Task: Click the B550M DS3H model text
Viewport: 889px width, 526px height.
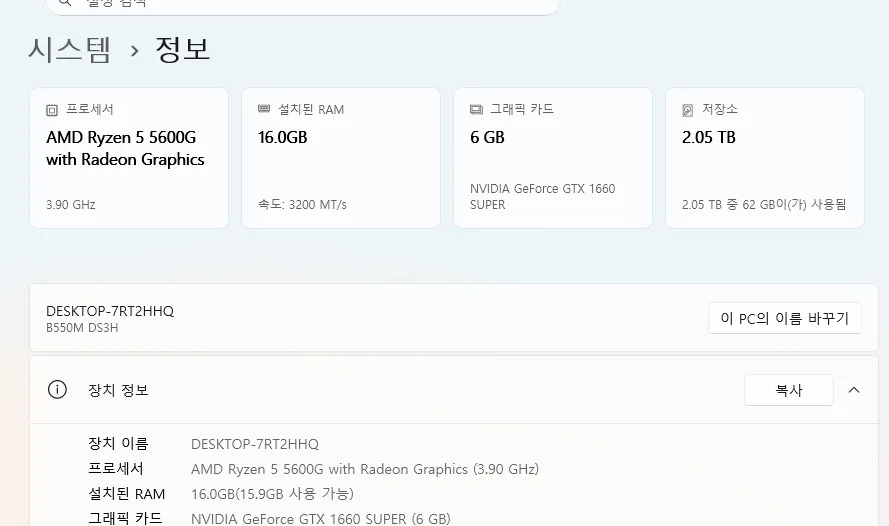Action: [x=82, y=328]
